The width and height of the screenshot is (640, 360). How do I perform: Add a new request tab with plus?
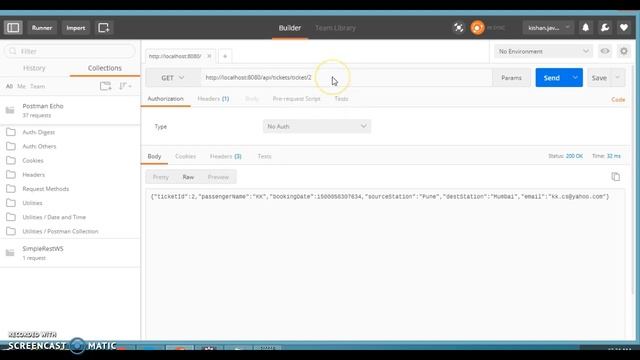pyautogui.click(x=225, y=56)
